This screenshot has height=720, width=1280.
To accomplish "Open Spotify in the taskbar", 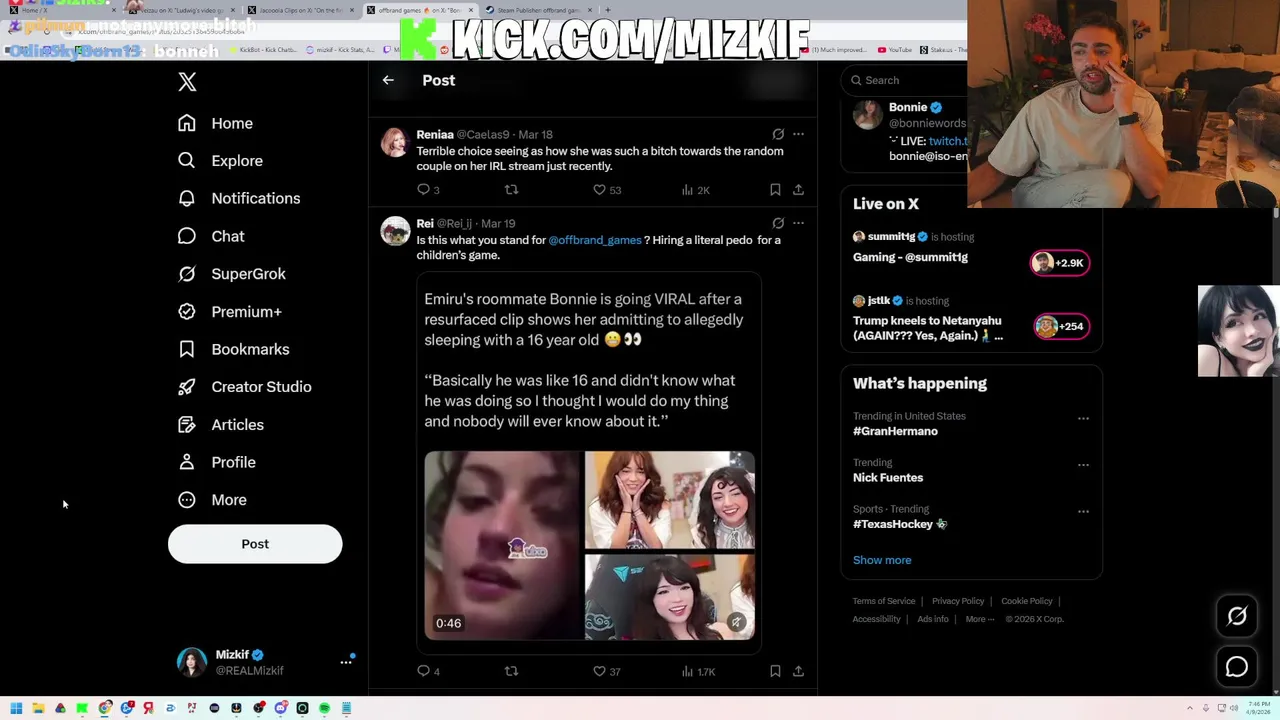I will (x=324, y=708).
